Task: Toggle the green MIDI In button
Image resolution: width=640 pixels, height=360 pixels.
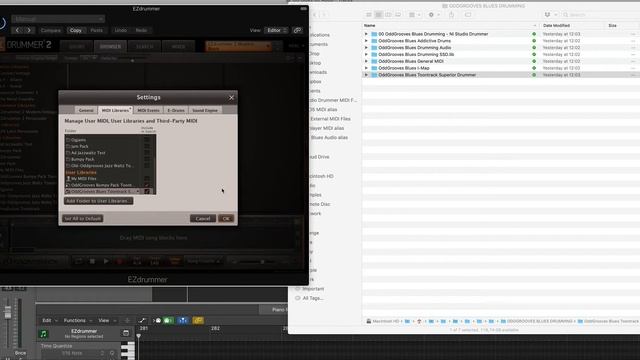Action: click(x=169, y=320)
